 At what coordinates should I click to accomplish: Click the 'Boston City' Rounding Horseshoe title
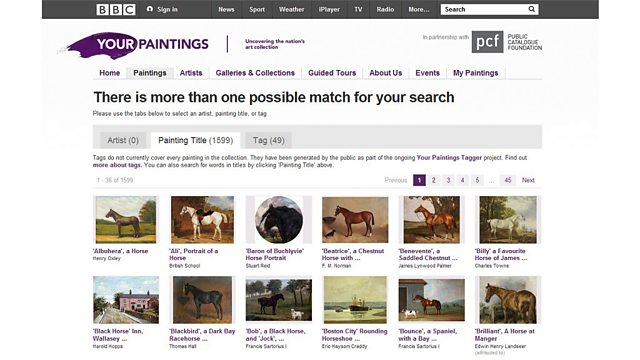[x=355, y=335]
